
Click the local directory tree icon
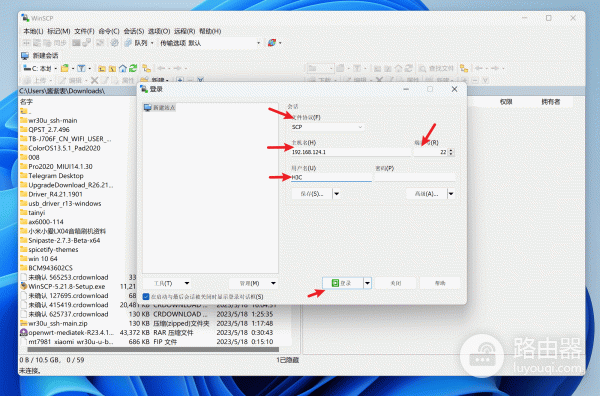[146, 69]
